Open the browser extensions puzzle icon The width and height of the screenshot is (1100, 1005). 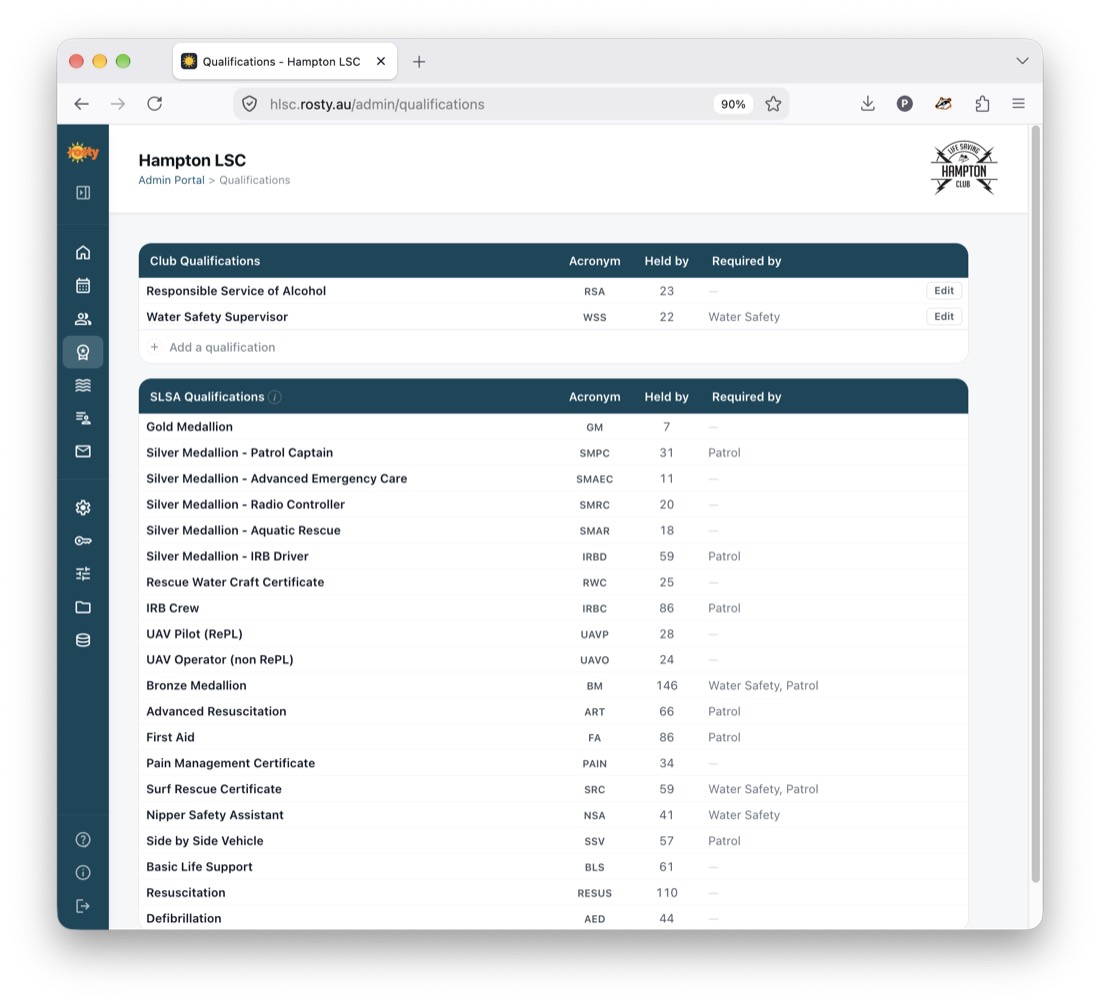tap(982, 104)
